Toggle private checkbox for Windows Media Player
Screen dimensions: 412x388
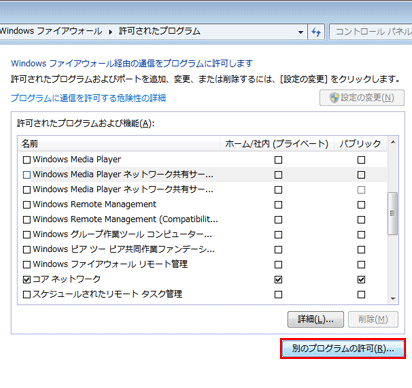(278, 160)
